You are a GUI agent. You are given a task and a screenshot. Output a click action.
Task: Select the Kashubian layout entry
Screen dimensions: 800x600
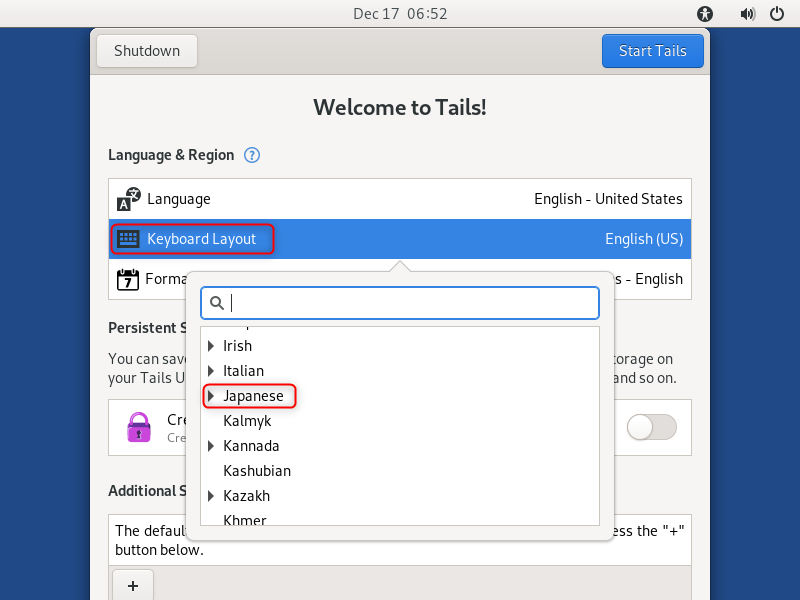pyautogui.click(x=257, y=471)
